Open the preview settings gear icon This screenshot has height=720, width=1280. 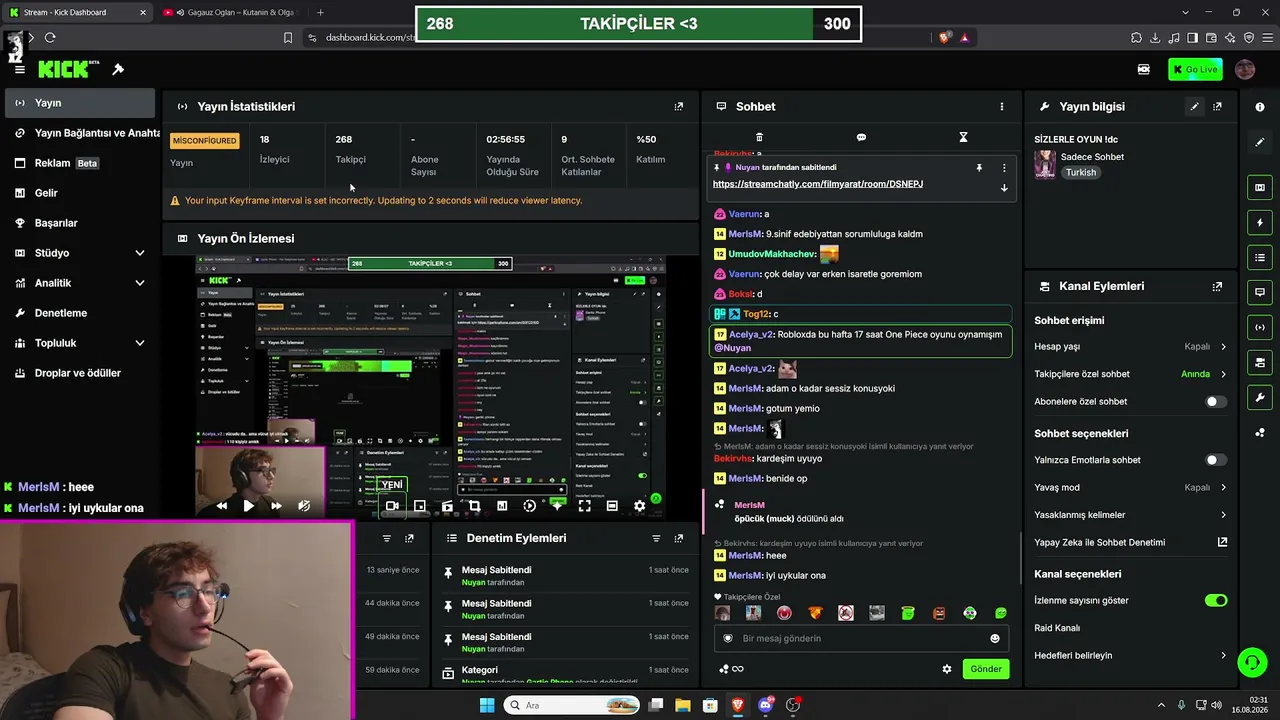[639, 506]
